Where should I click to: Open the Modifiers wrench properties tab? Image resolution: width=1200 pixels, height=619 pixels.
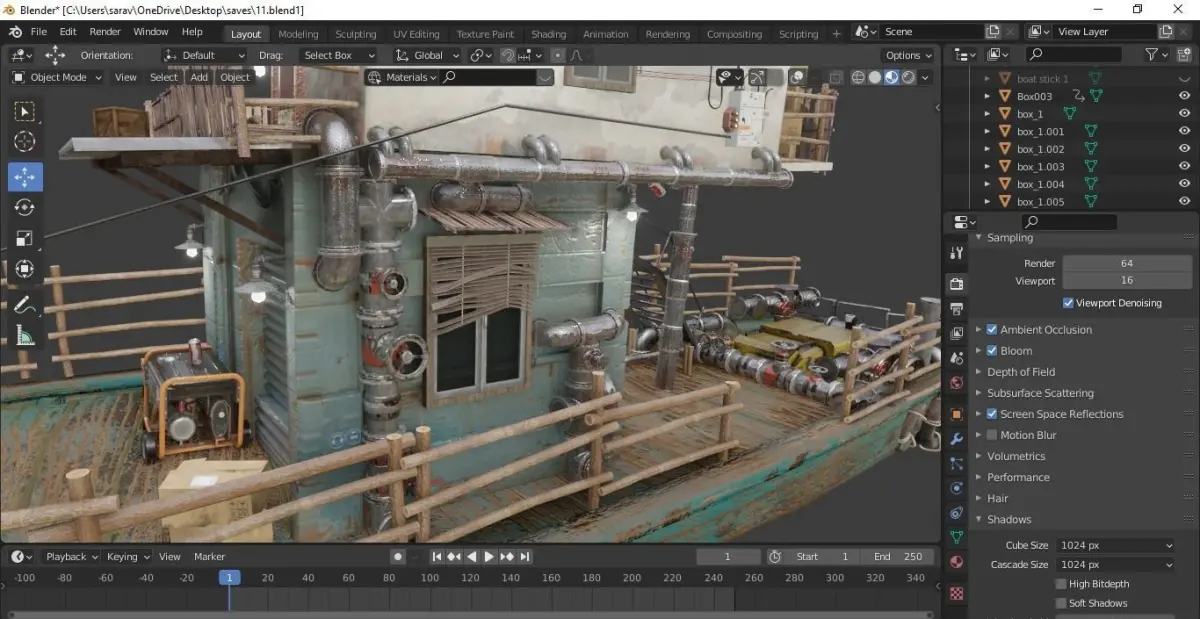(x=957, y=439)
